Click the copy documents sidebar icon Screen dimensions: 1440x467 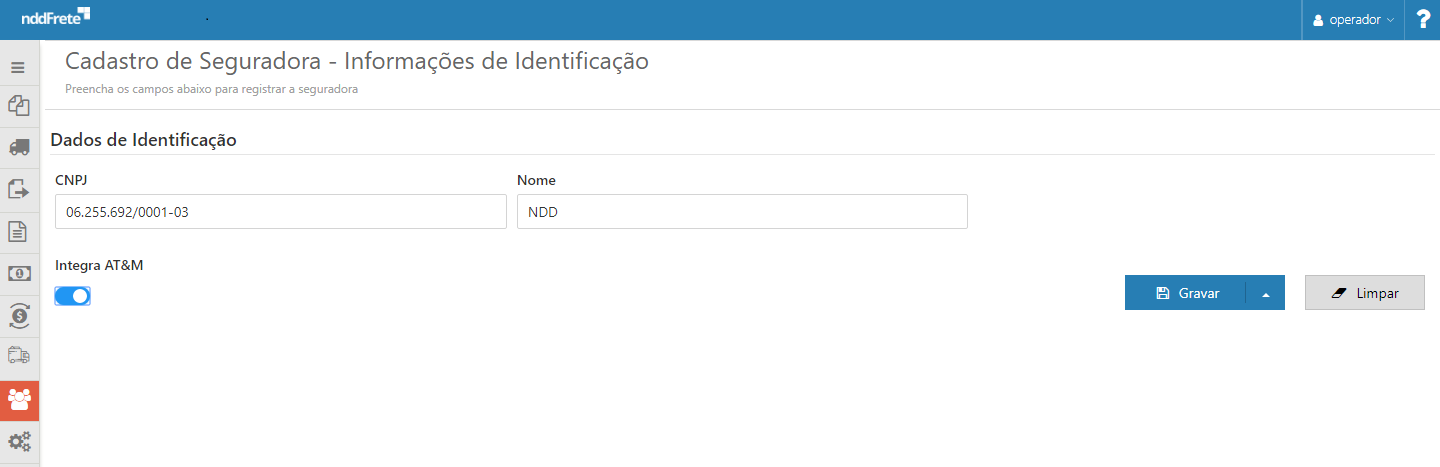(18, 104)
